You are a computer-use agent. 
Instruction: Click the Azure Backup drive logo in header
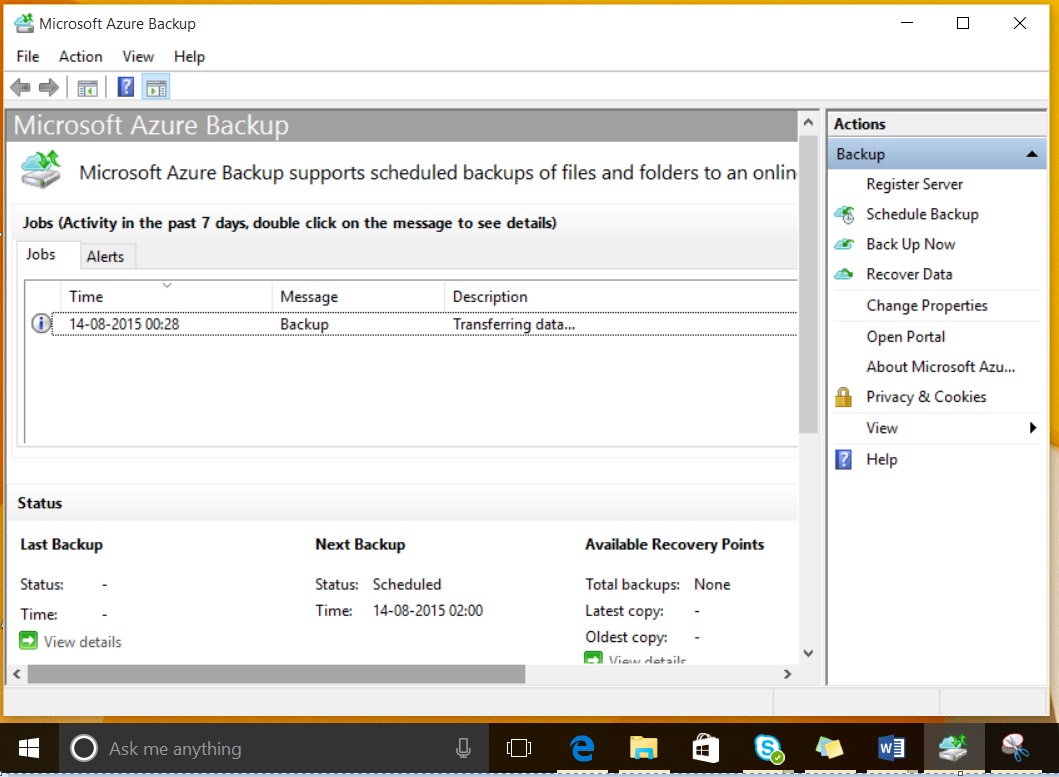click(41, 170)
